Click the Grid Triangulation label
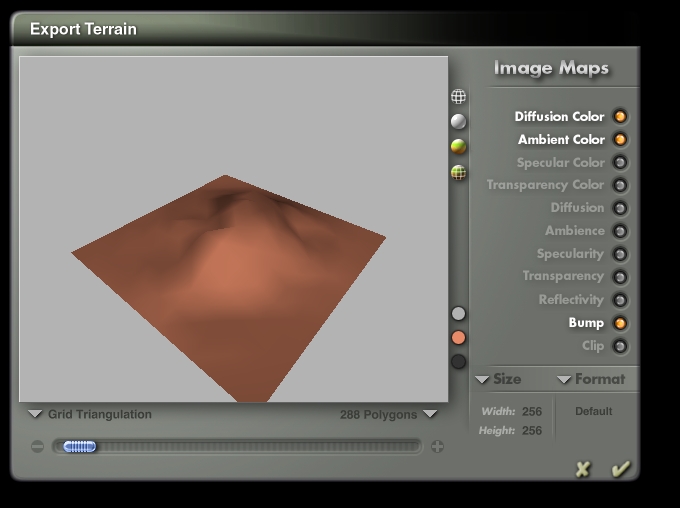This screenshot has height=508, width=680. point(100,415)
